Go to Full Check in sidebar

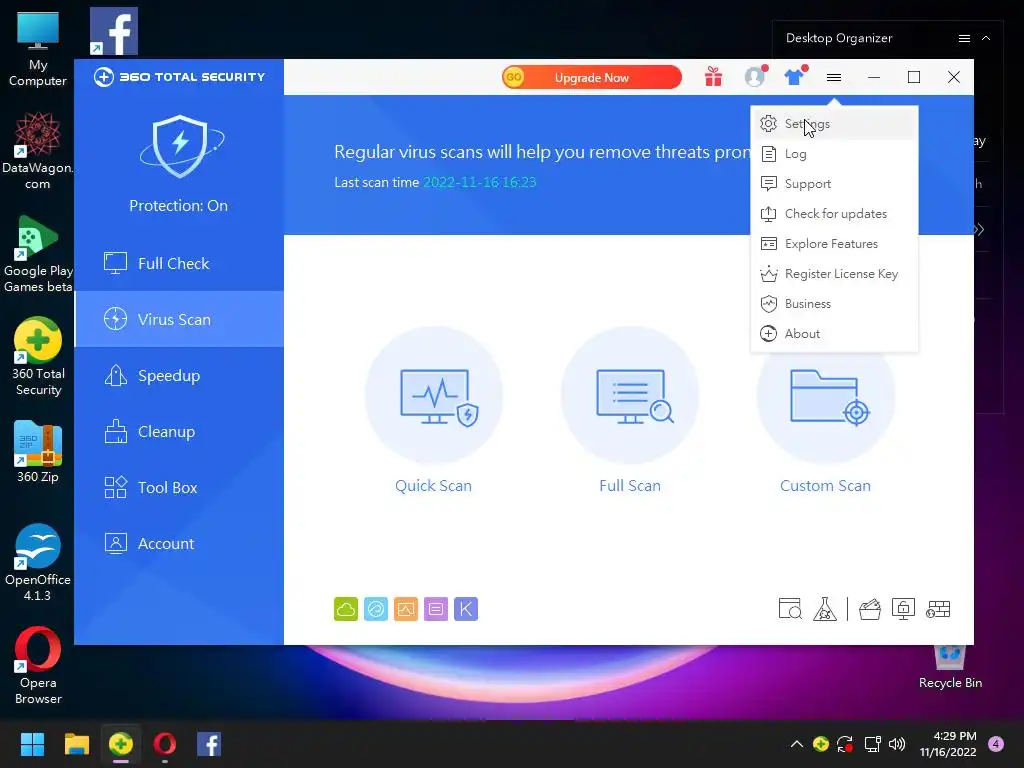click(180, 263)
